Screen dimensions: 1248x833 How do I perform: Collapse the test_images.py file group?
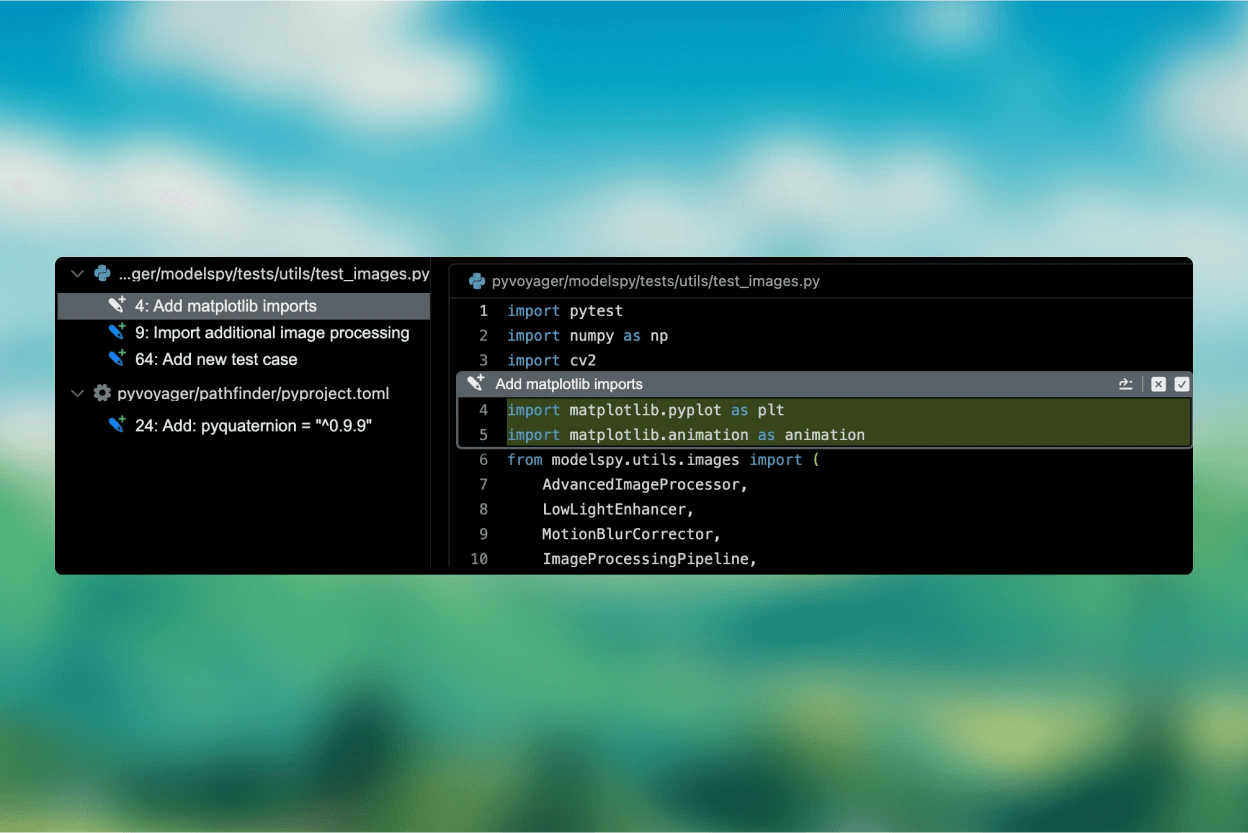(77, 273)
